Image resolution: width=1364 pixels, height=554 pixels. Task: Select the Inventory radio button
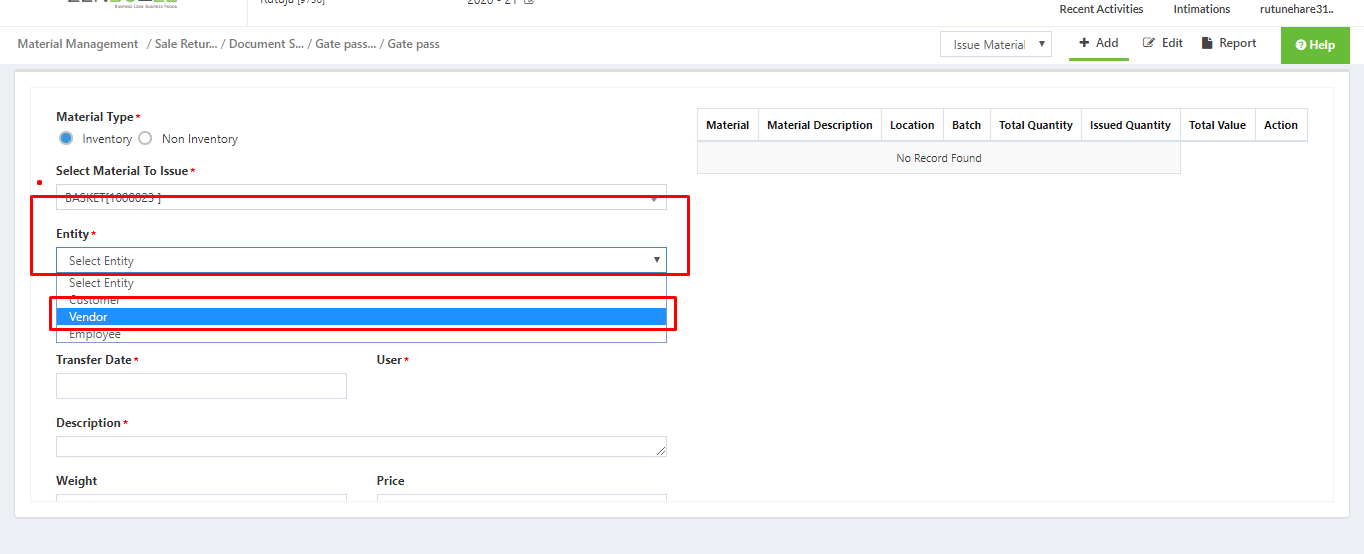pyautogui.click(x=66, y=138)
